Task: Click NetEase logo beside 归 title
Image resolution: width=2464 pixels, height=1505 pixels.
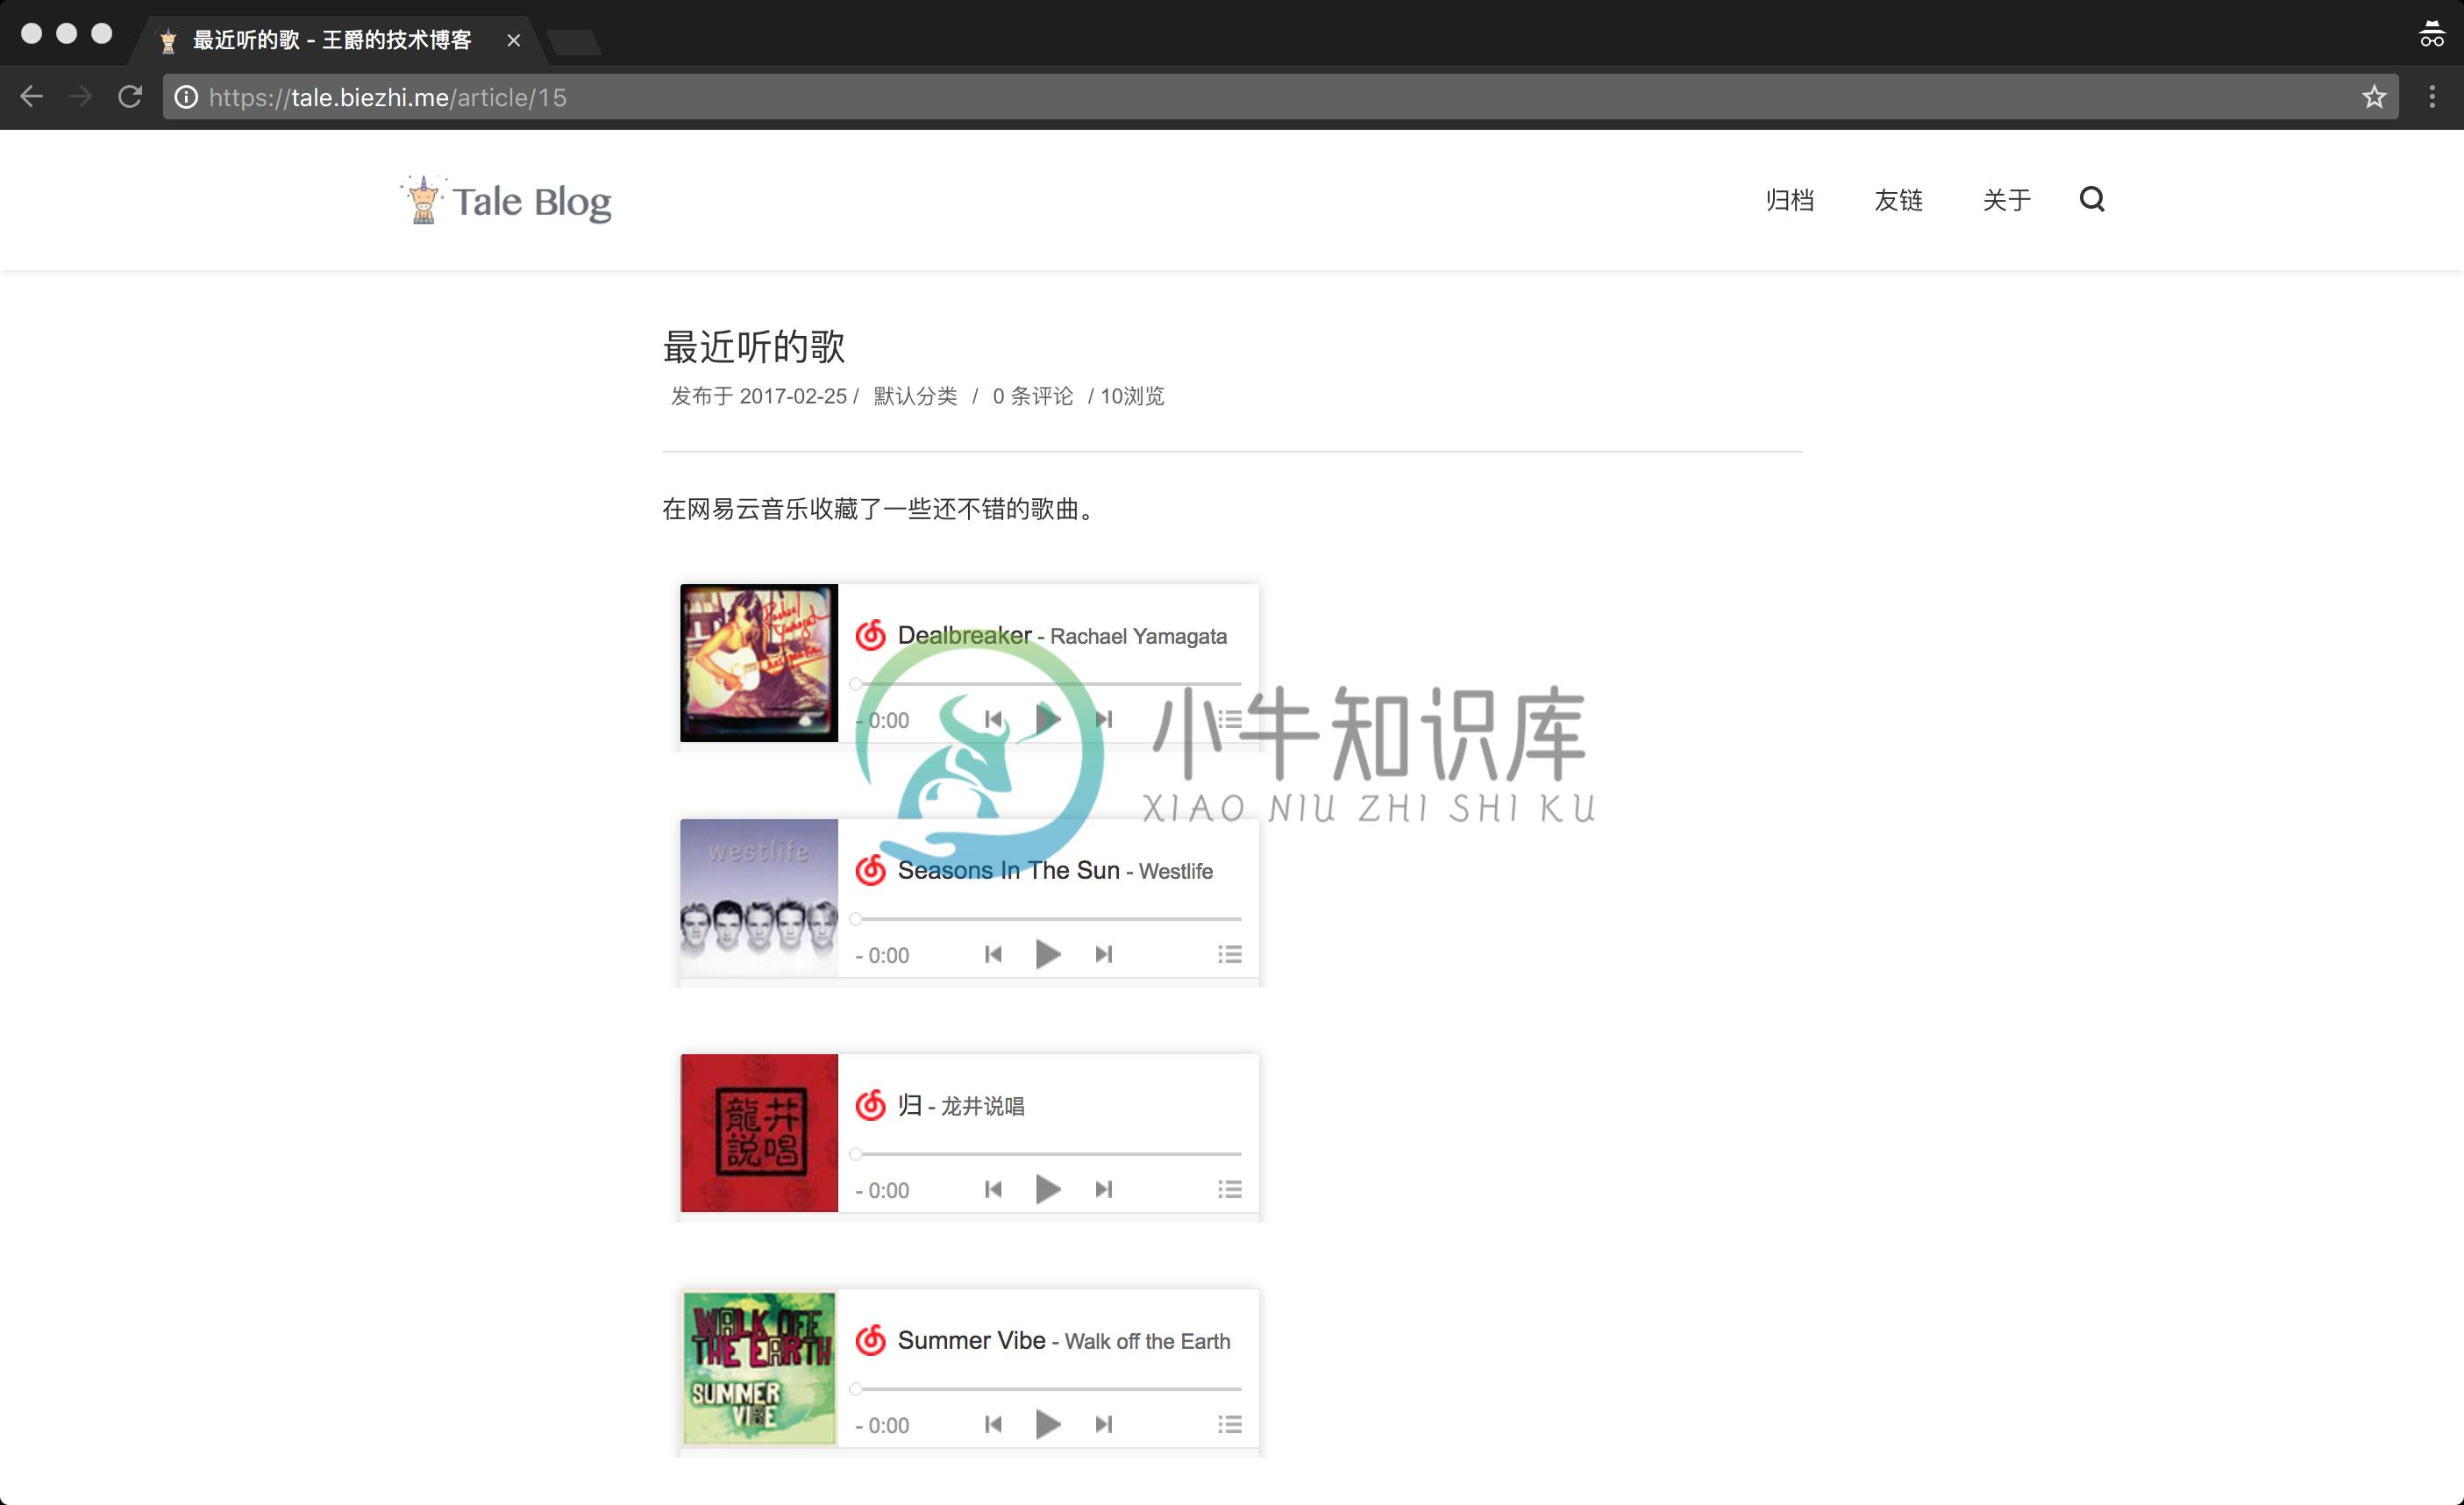Action: [871, 1105]
